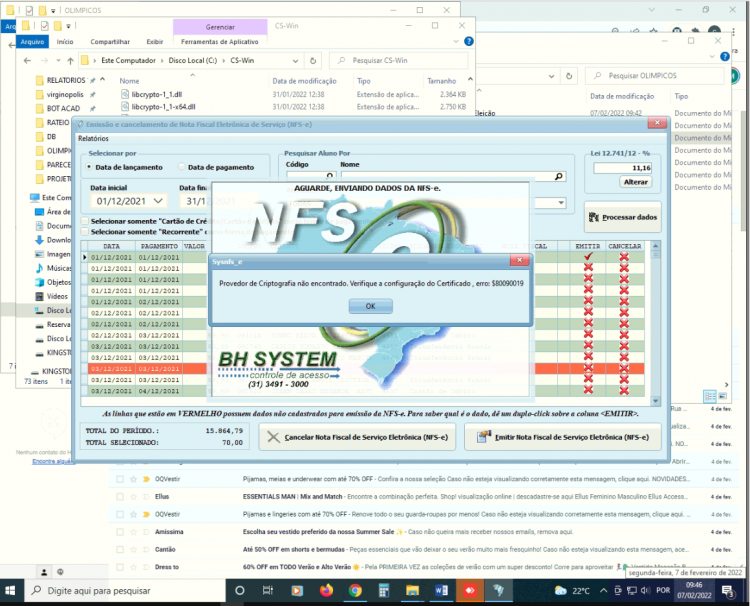Click Emitir Nota Fiscal de Serviço Eletrônica

[x=562, y=437]
